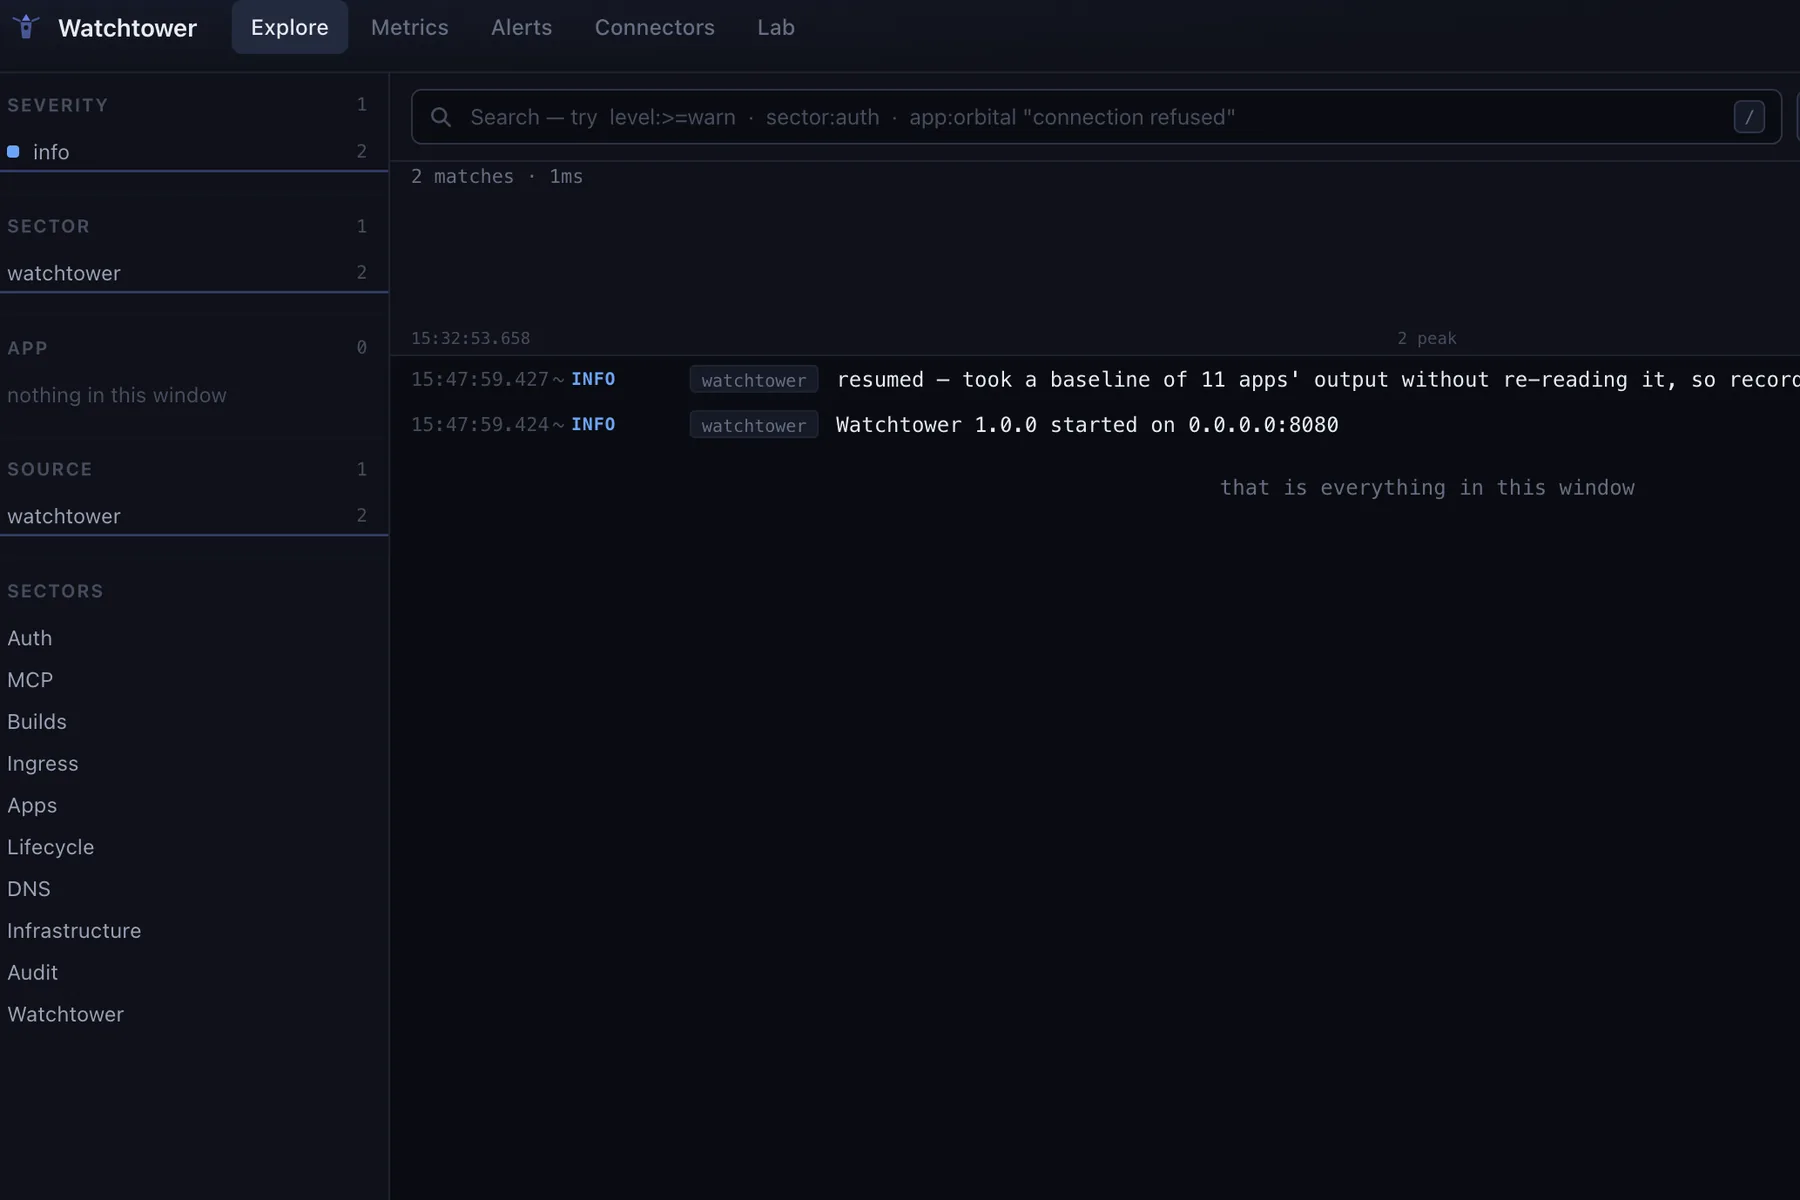Click the Watchtower brand name in header
Viewport: 1800px width, 1200px height.
coord(128,28)
